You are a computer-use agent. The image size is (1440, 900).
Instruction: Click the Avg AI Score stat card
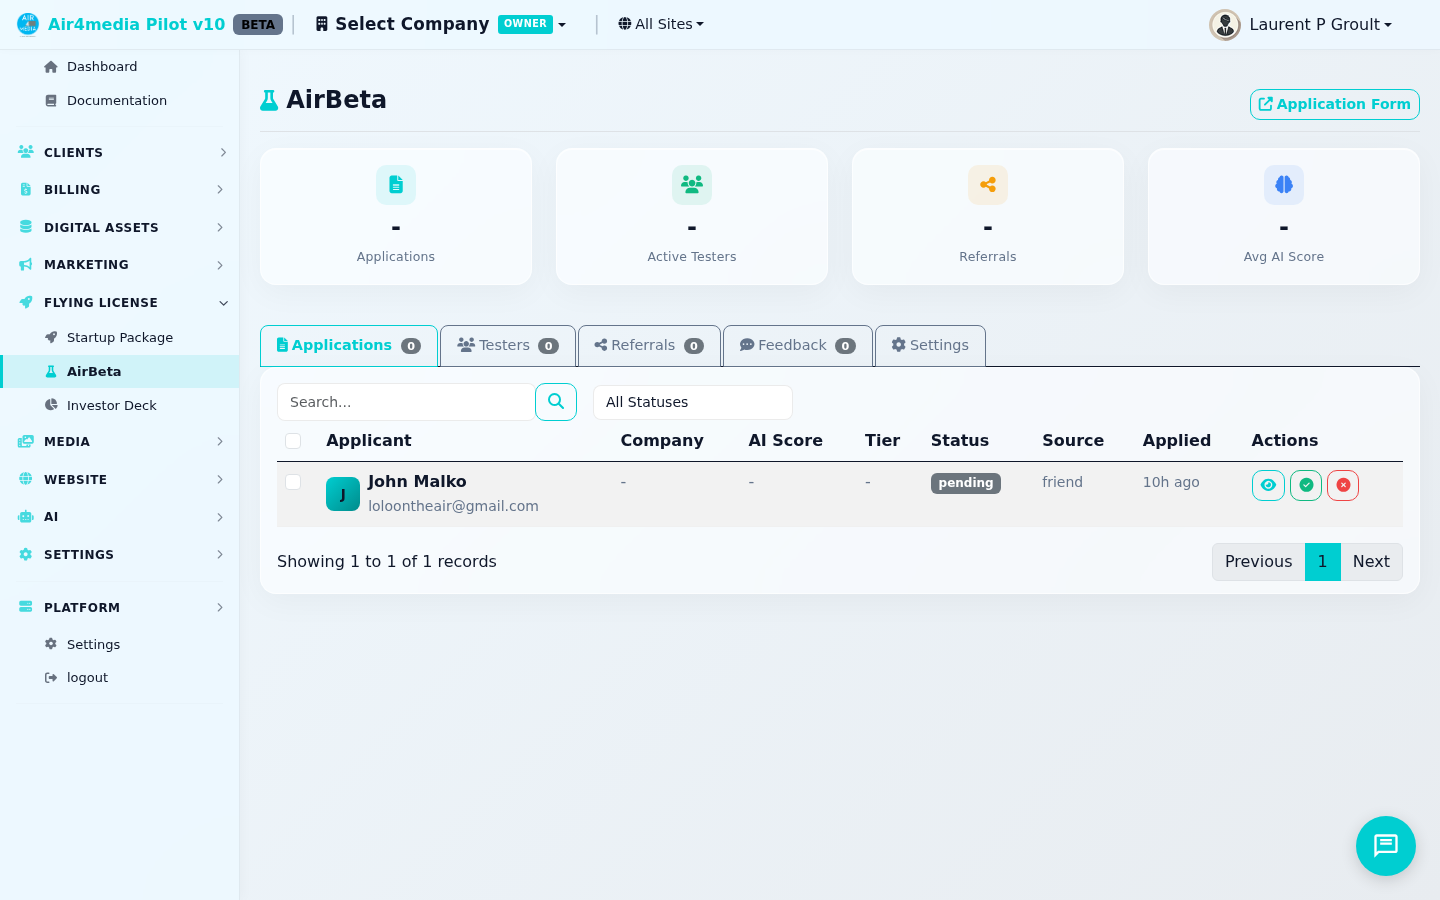pos(1283,216)
